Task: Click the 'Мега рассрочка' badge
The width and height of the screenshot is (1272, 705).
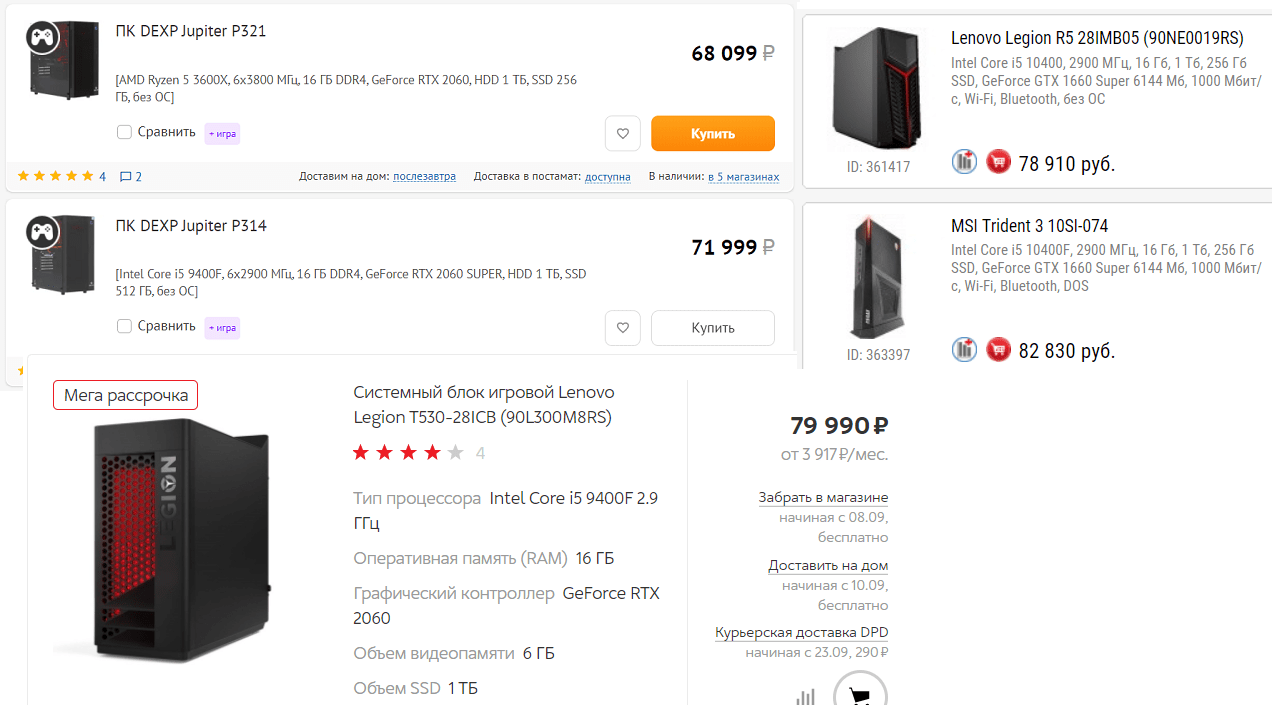Action: (126, 395)
